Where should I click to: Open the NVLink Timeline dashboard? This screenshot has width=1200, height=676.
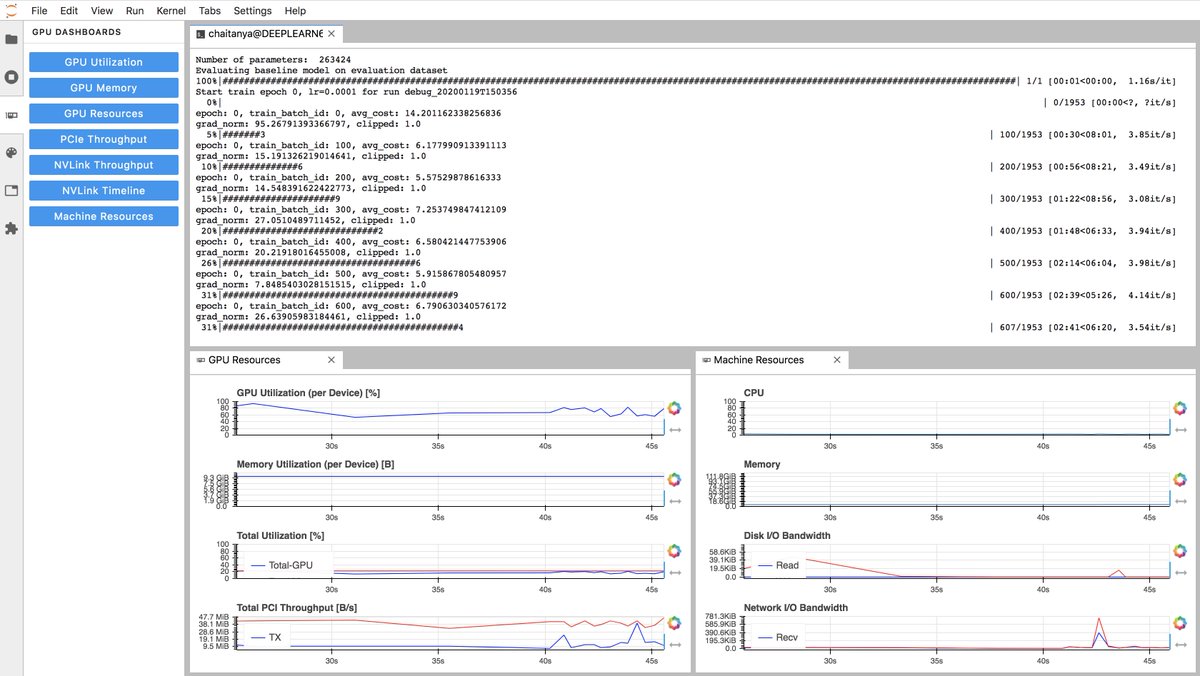click(104, 190)
